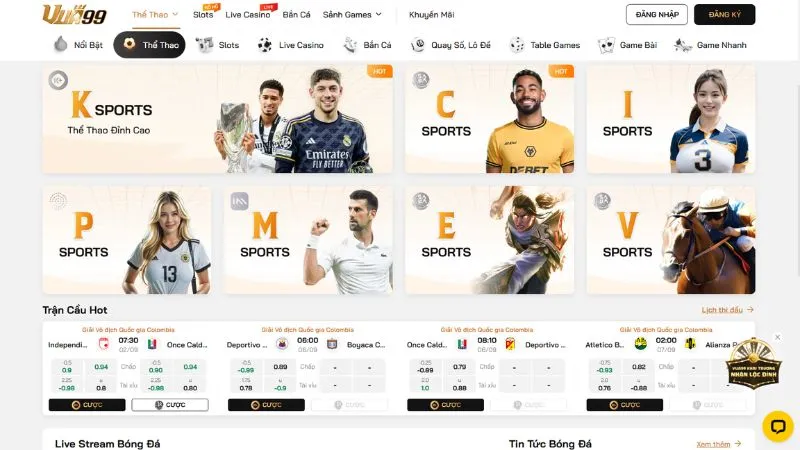Open Game Nhanh rocket icon
Viewport: 800px width, 450px height.
click(x=683, y=45)
